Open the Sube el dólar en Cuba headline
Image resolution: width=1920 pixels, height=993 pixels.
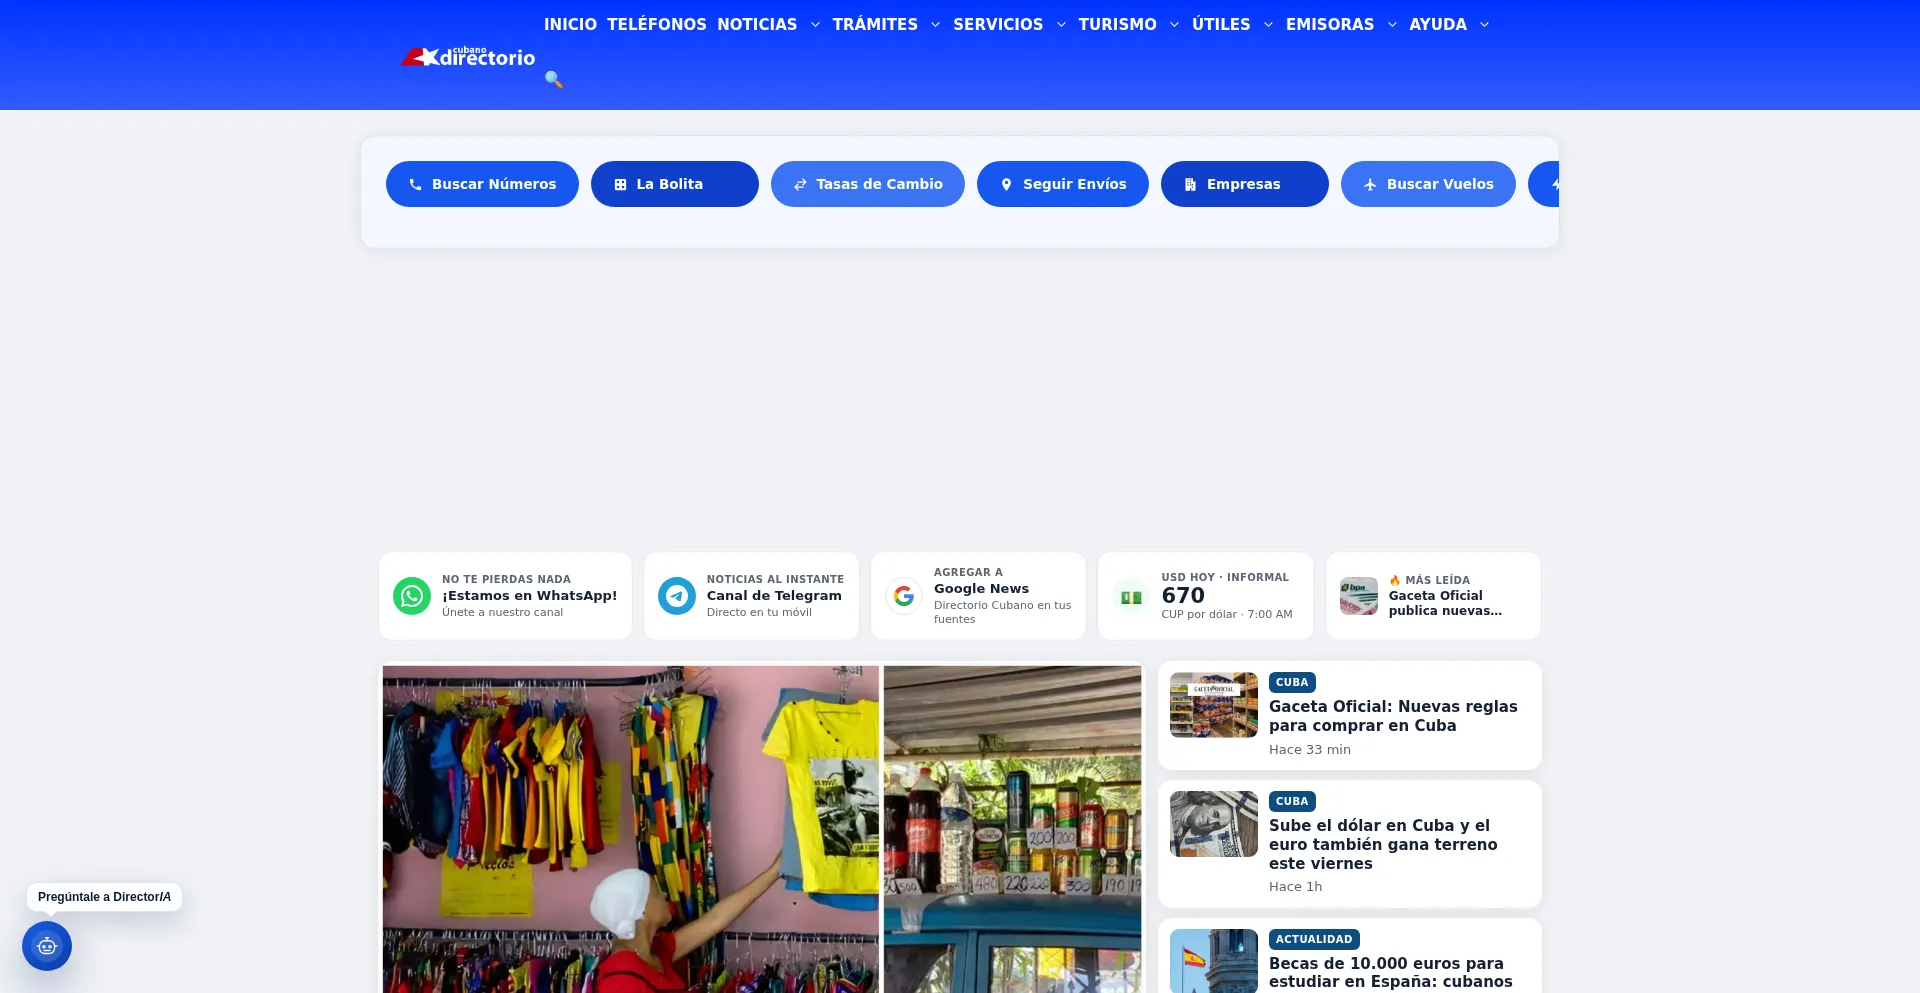[1383, 844]
